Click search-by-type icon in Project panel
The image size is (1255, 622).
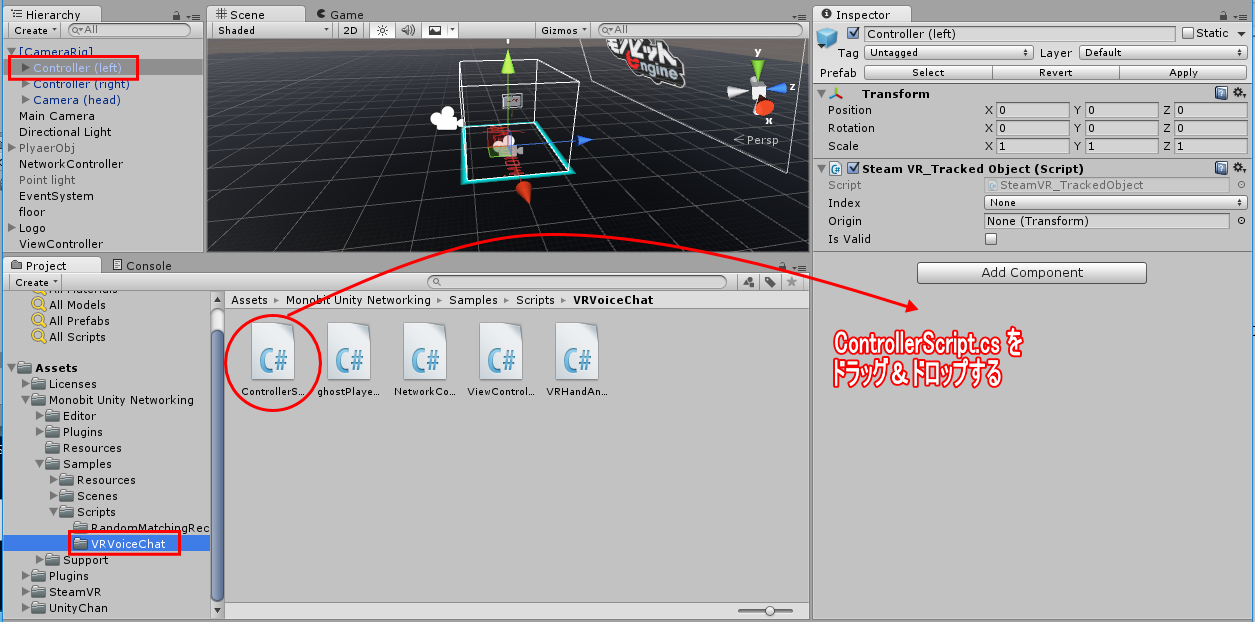pos(748,282)
